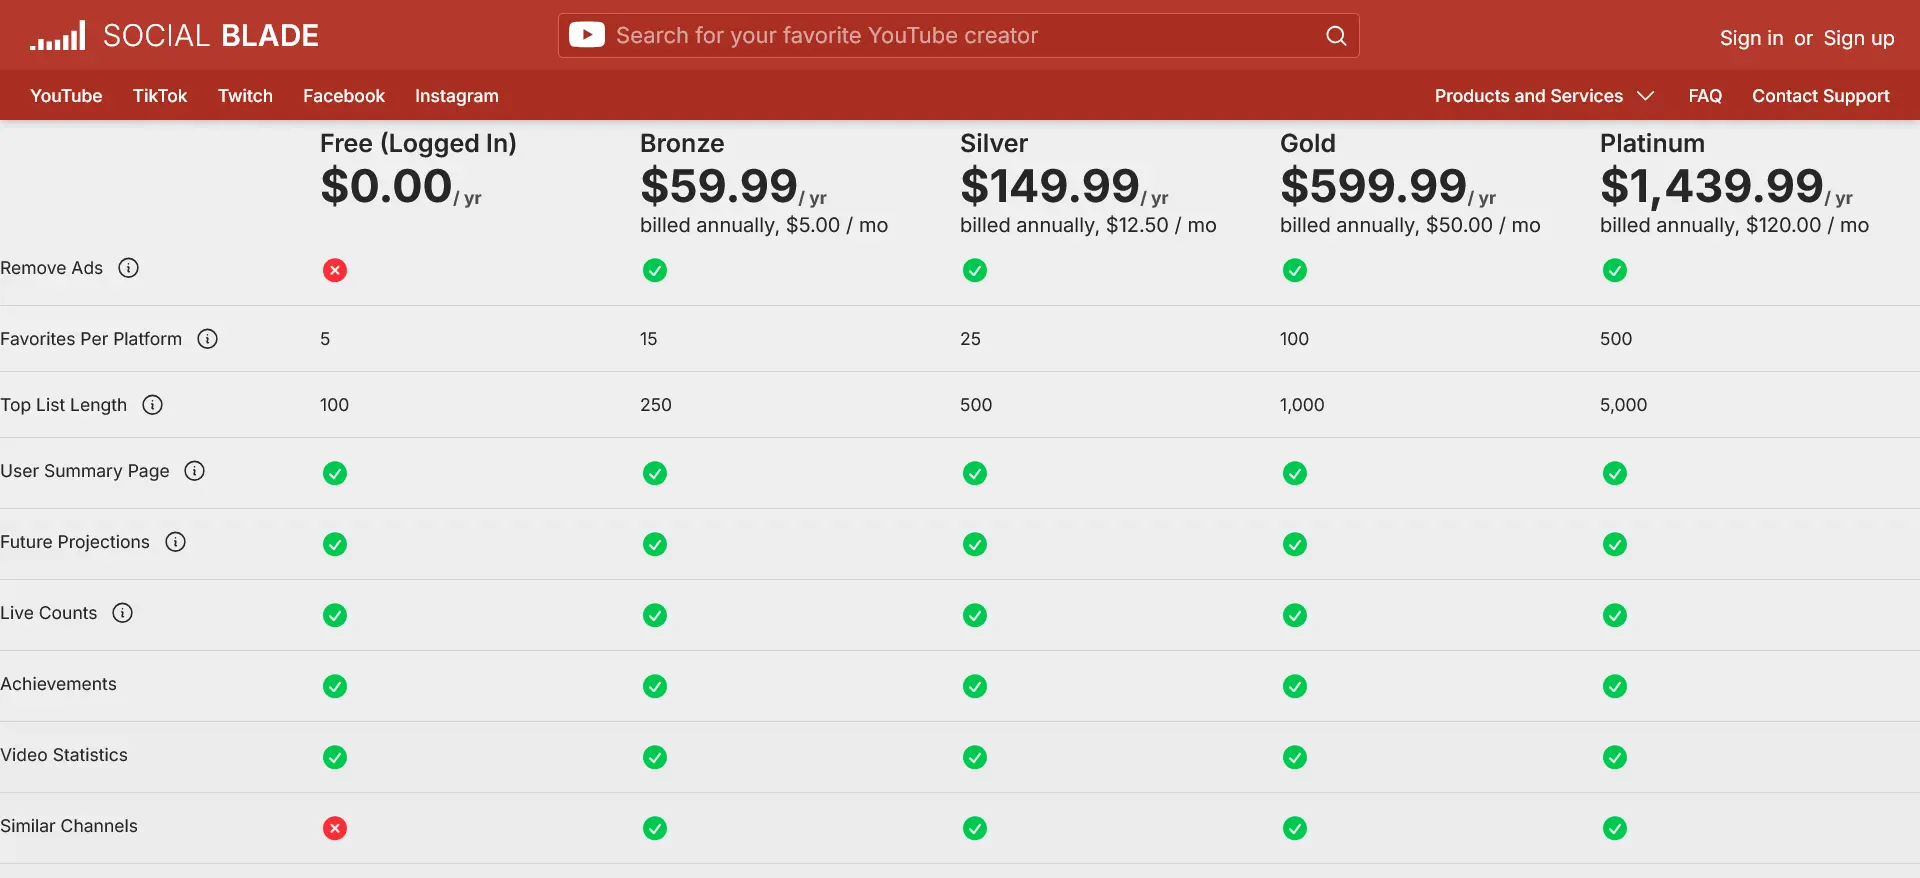The image size is (1920, 878).
Task: Click the Sign up link
Action: click(1859, 38)
